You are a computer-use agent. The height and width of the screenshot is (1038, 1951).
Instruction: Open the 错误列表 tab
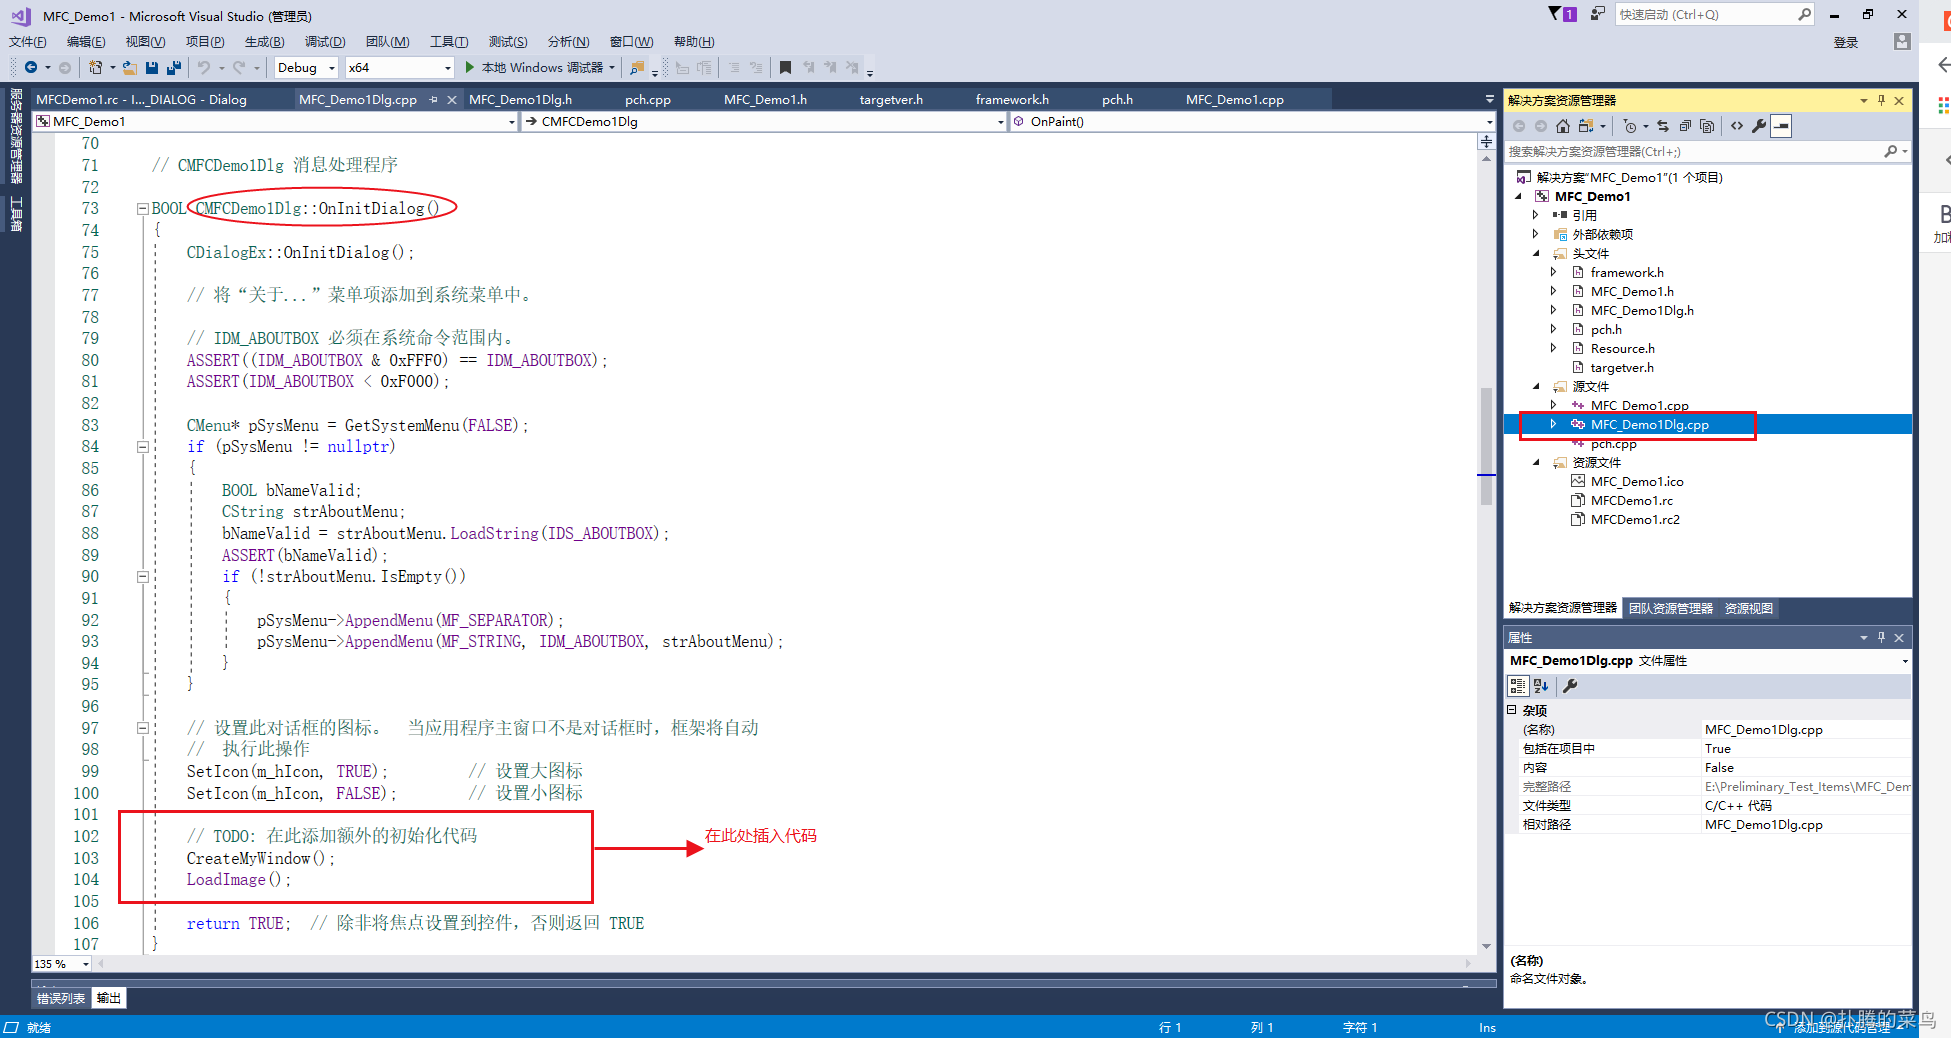pyautogui.click(x=61, y=998)
